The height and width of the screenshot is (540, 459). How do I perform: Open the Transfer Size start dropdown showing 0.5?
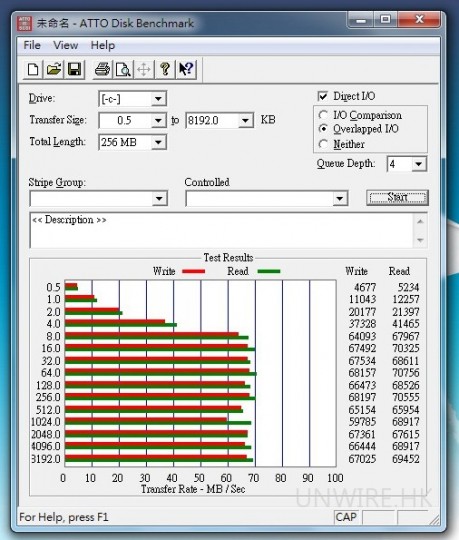click(158, 121)
